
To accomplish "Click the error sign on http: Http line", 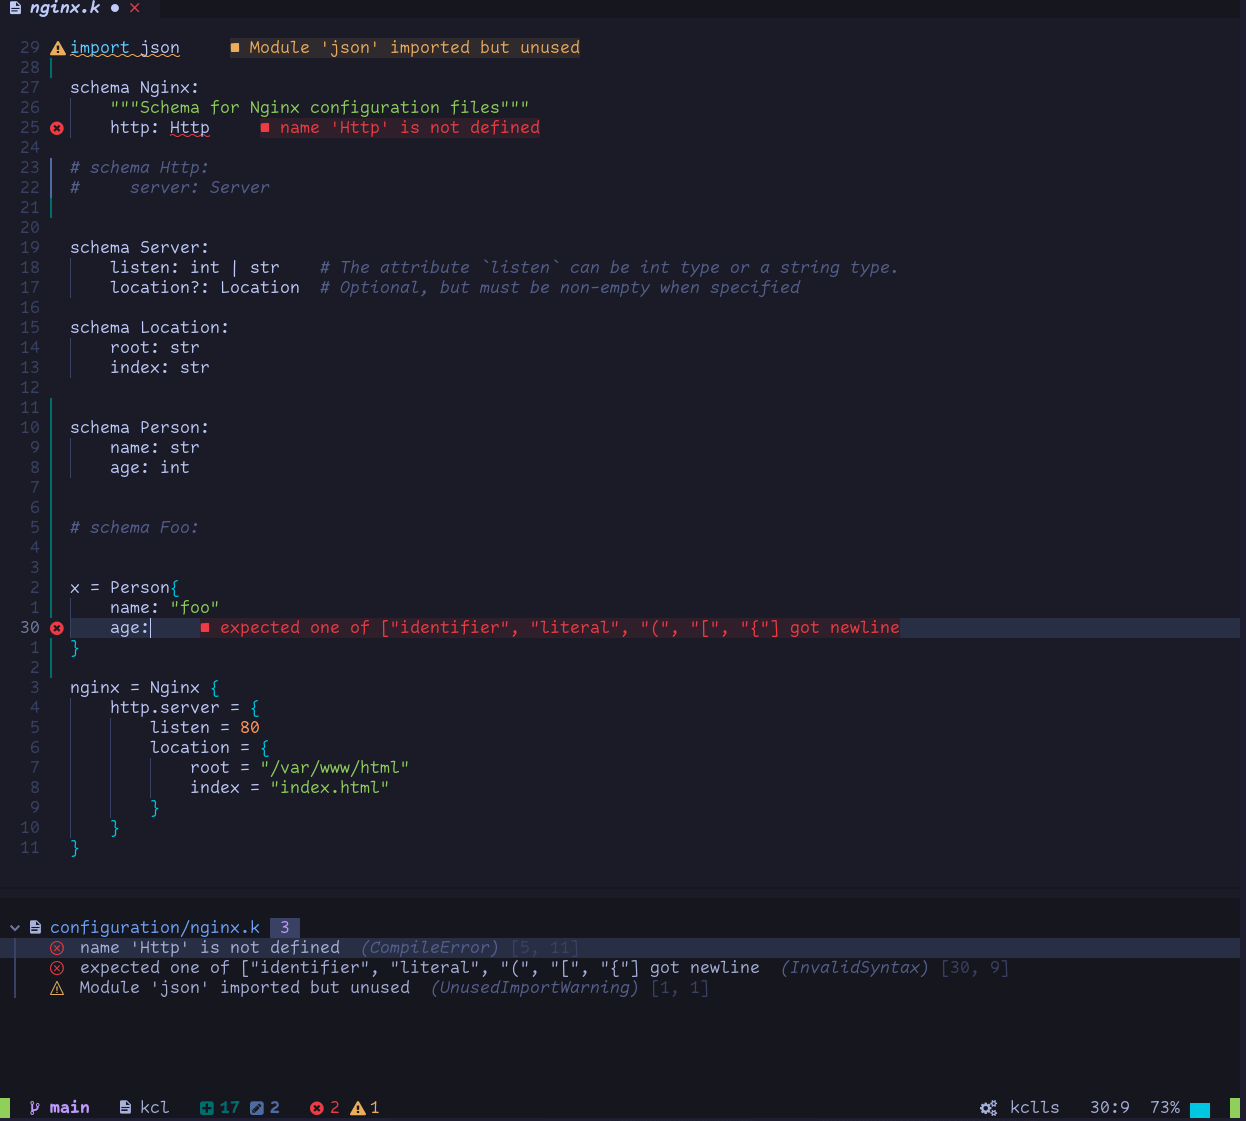I will tap(57, 128).
